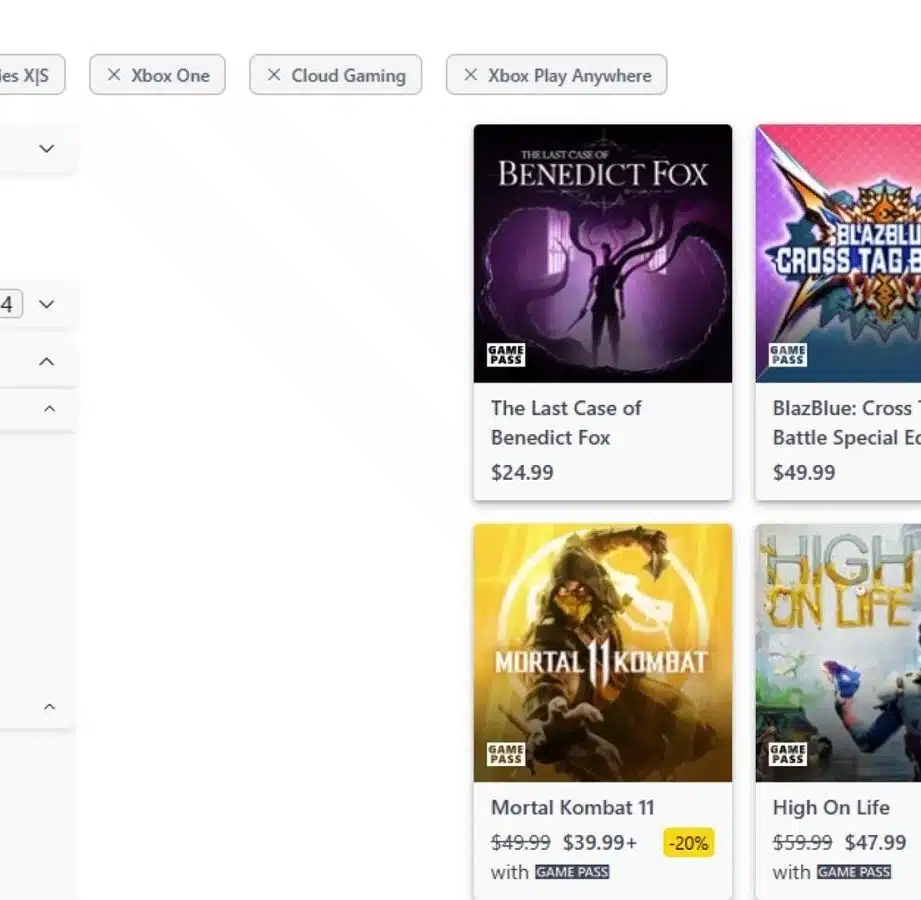Image resolution: width=921 pixels, height=900 pixels.
Task: Click the $49.99 price under BlazBlue
Action: [x=804, y=472]
